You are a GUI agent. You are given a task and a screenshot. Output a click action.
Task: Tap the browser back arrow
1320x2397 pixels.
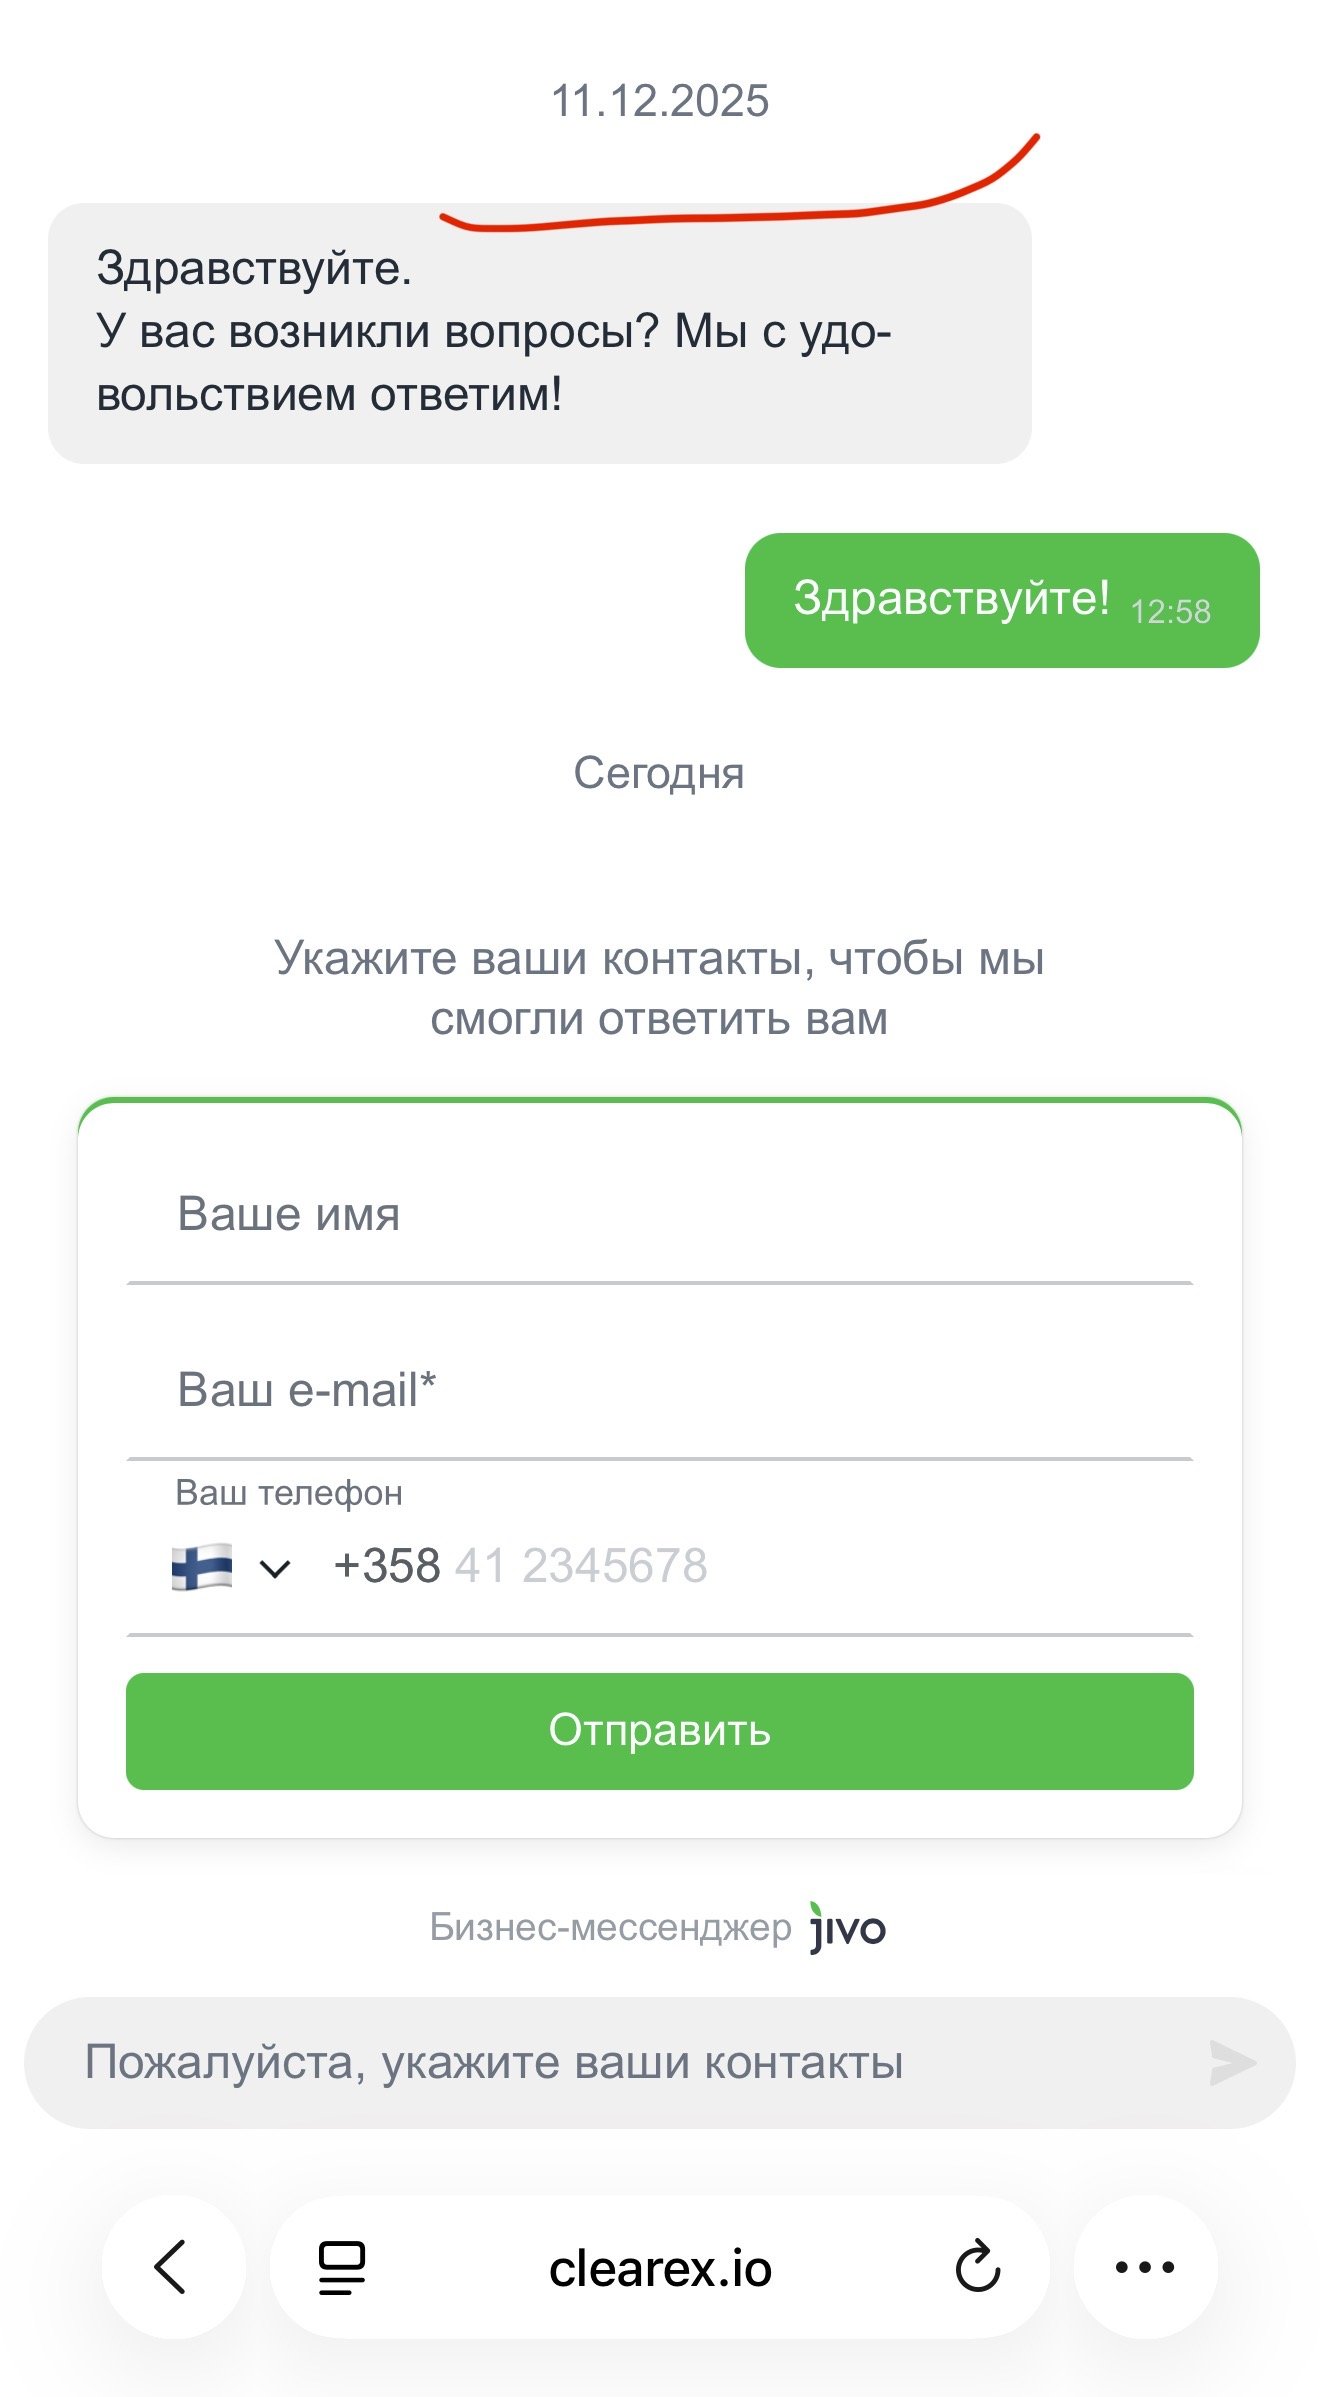[172, 2266]
